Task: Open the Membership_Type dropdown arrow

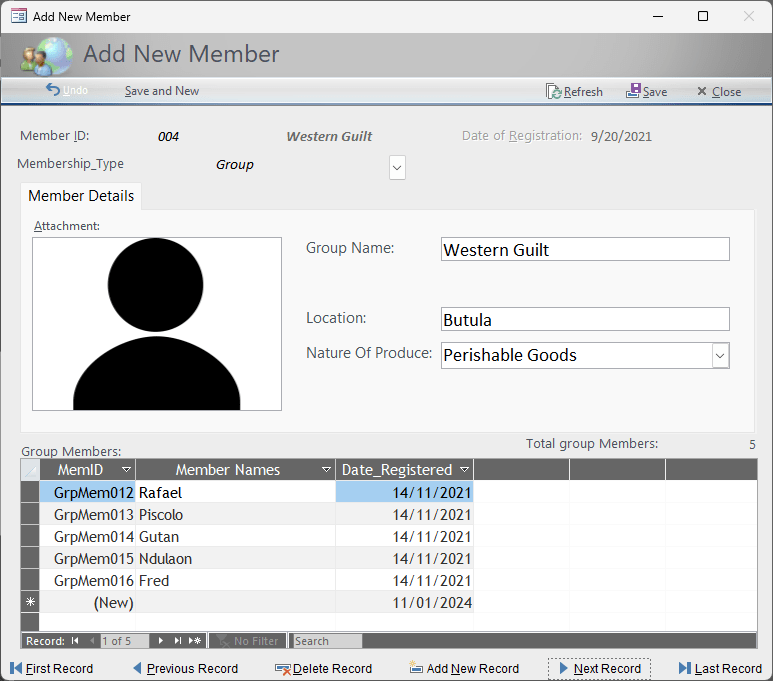Action: click(397, 168)
